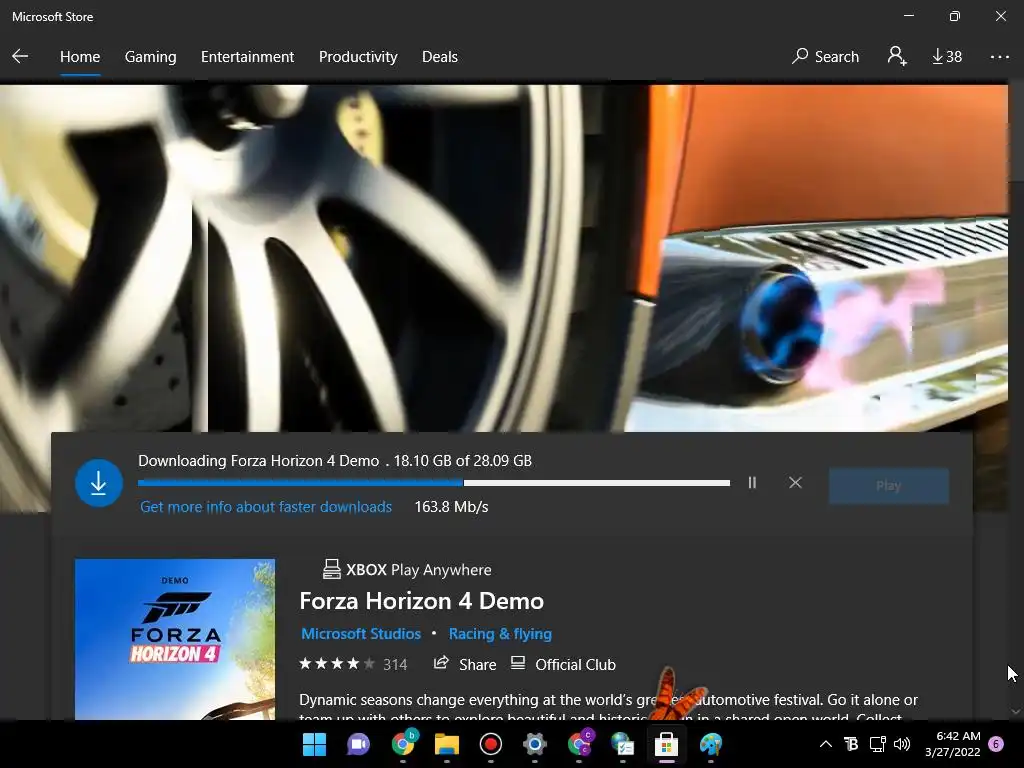Select the Productivity tab
1024x768 pixels.
click(358, 57)
